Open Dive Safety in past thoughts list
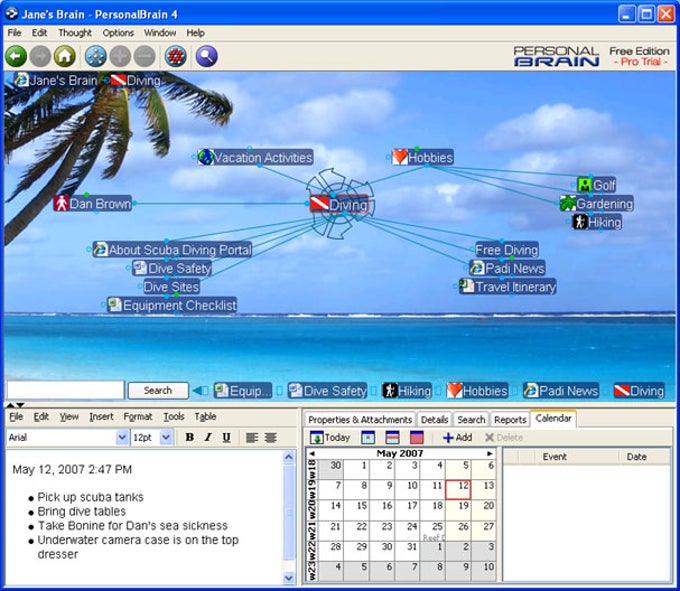The width and height of the screenshot is (680, 591). [x=328, y=391]
